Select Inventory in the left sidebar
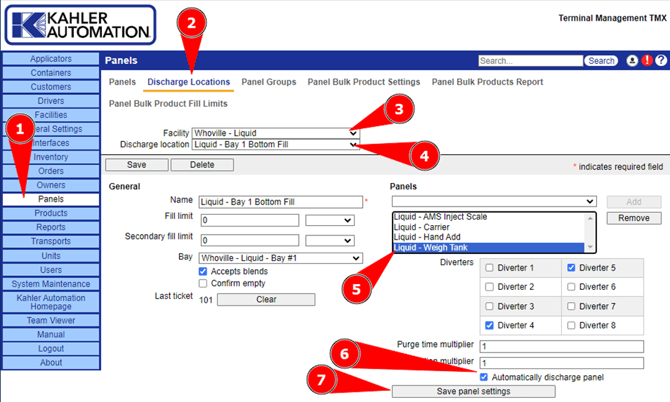 [51, 157]
